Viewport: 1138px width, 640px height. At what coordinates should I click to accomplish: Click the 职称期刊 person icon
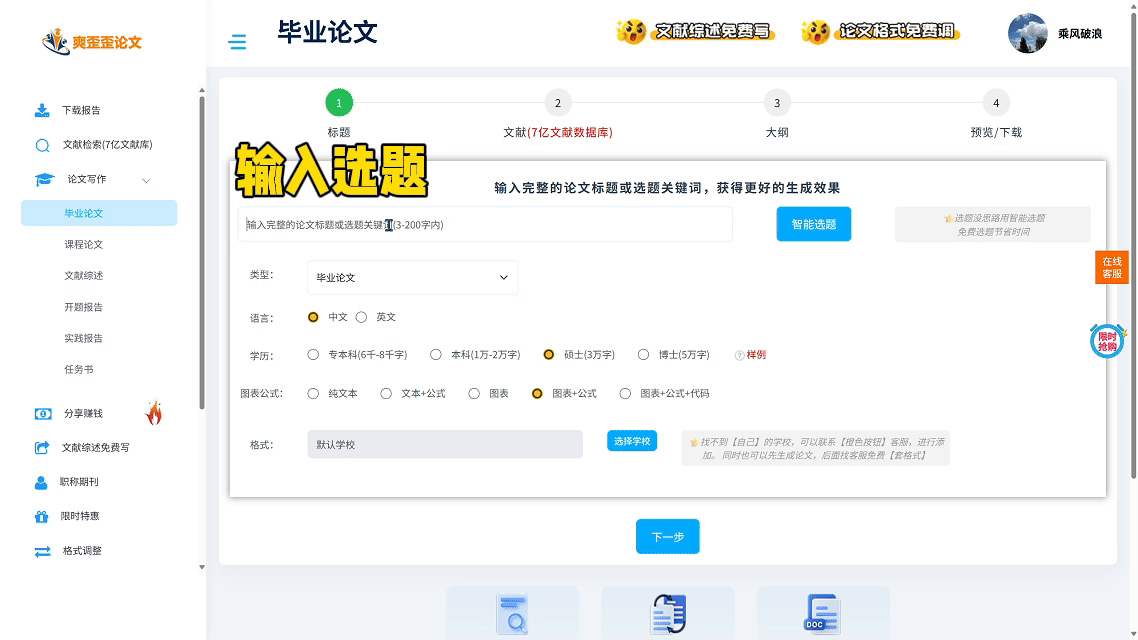tap(41, 482)
